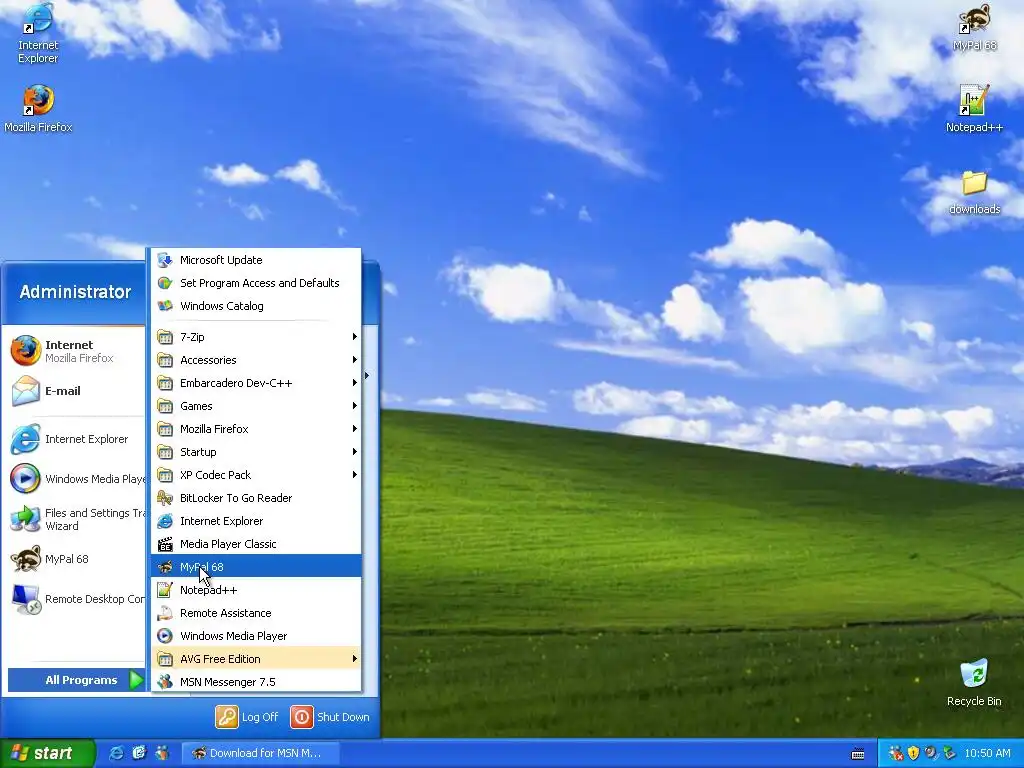
Task: Click the on-screen keyboard taskbar icon
Action: pos(858,754)
